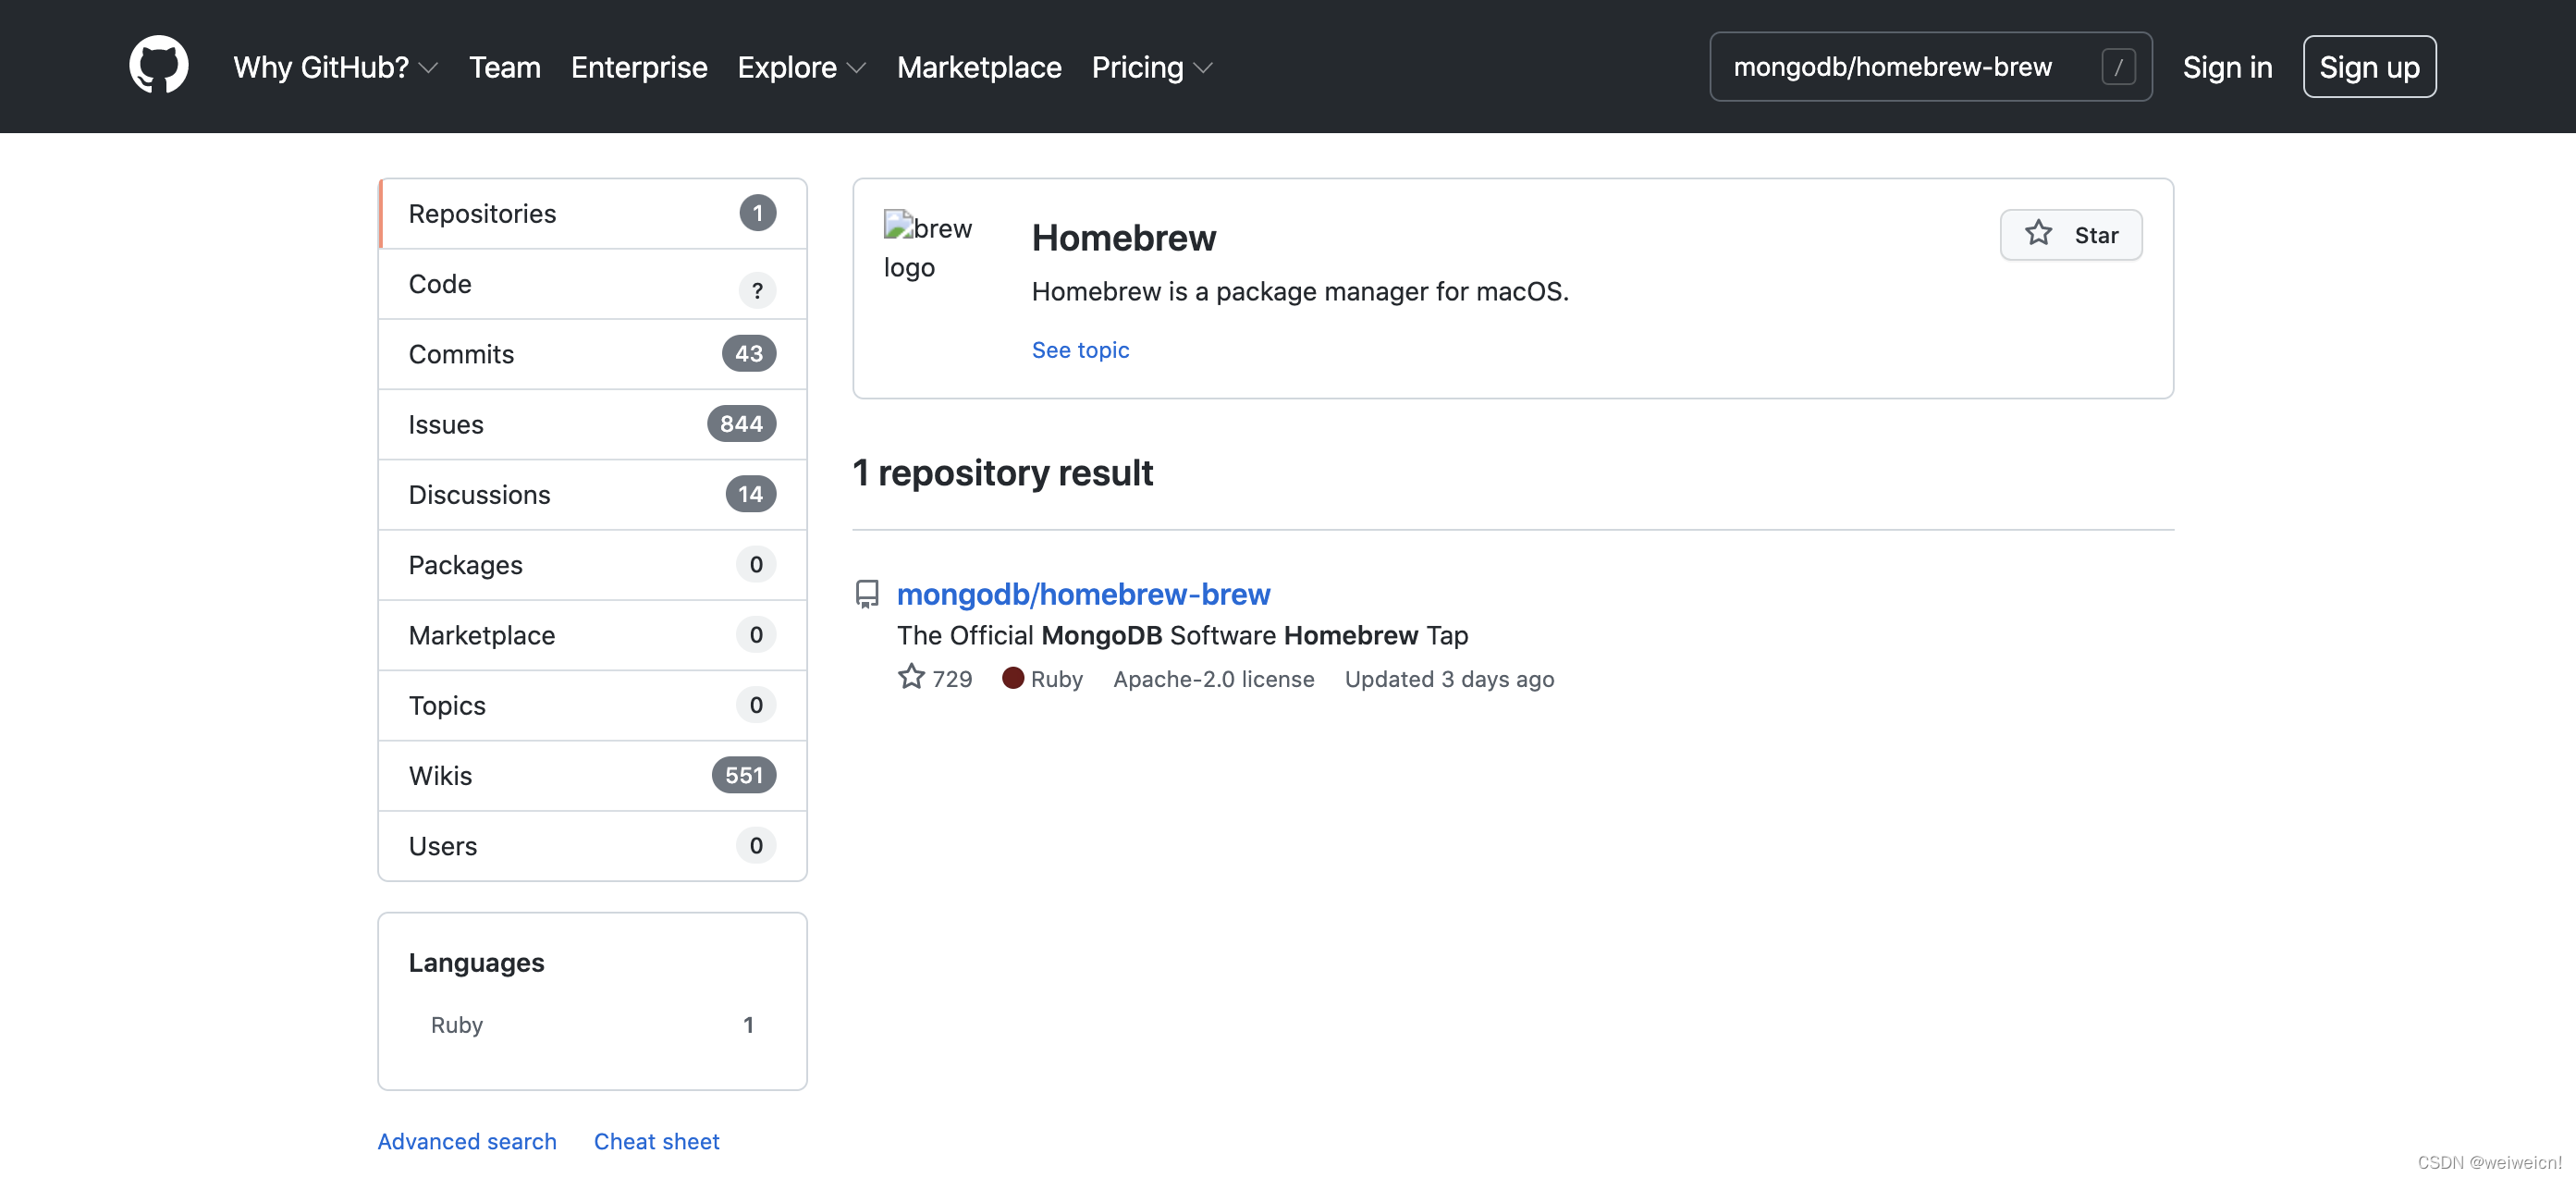Viewport: 2576px width, 1178px height.
Task: Select the Users filter
Action: (592, 846)
